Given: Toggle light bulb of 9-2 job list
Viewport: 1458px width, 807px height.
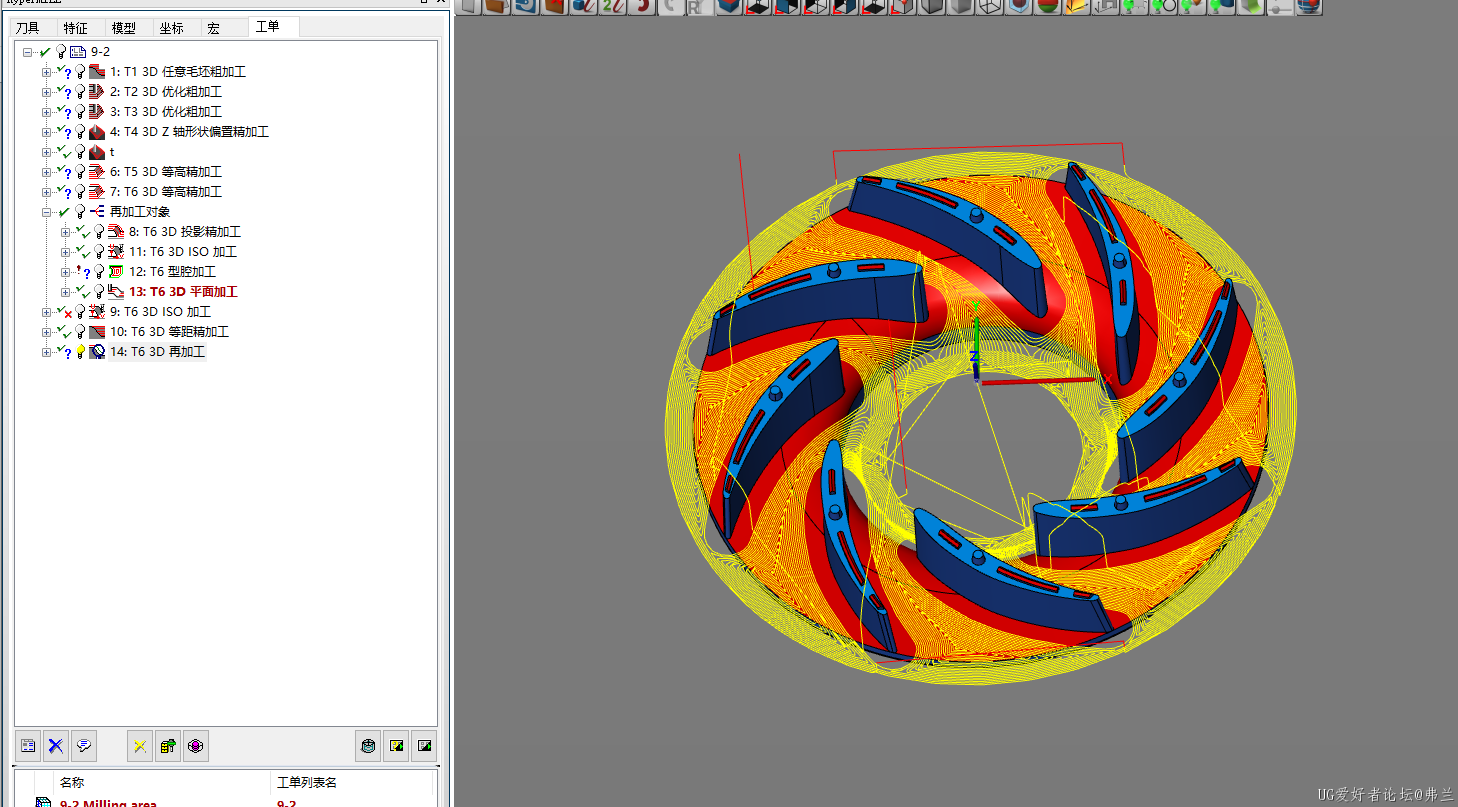Looking at the screenshot, I should (x=61, y=52).
